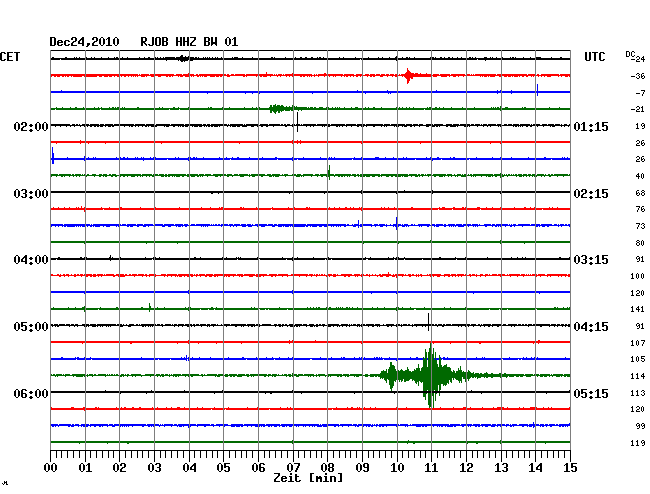Click the small black burst near minute 04 on top trace
Screen dimensions: 650x494
(181, 58)
